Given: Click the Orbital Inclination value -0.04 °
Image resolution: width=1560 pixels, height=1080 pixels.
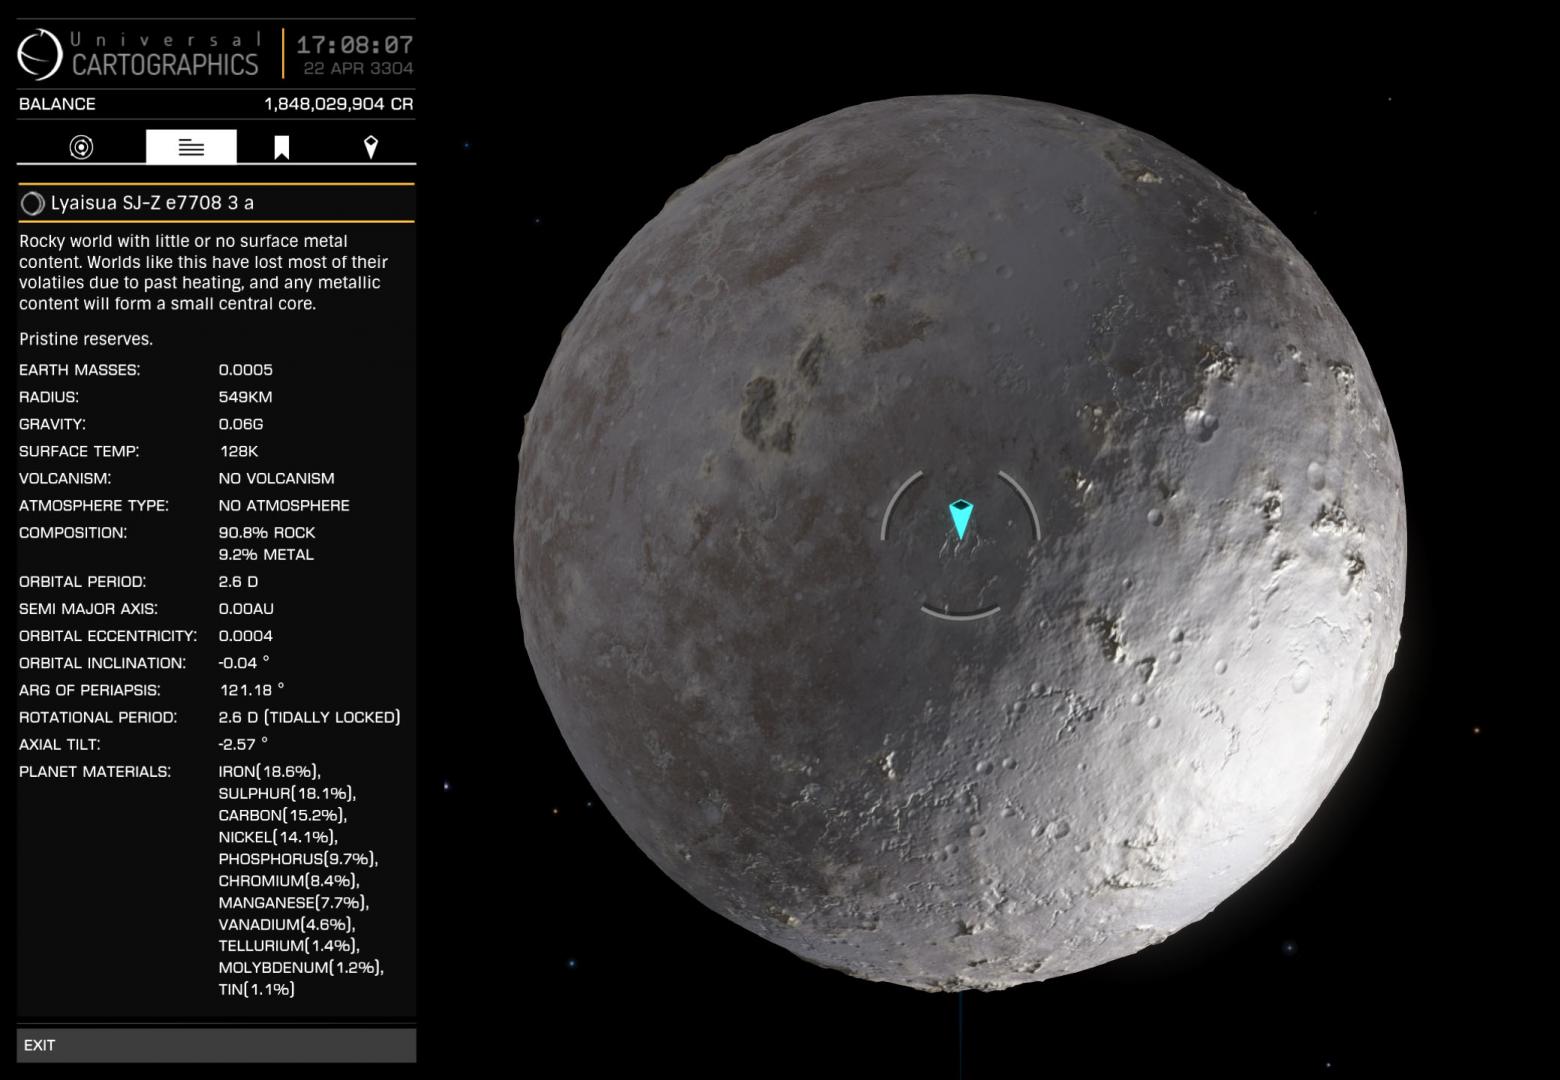Looking at the screenshot, I should pos(244,663).
